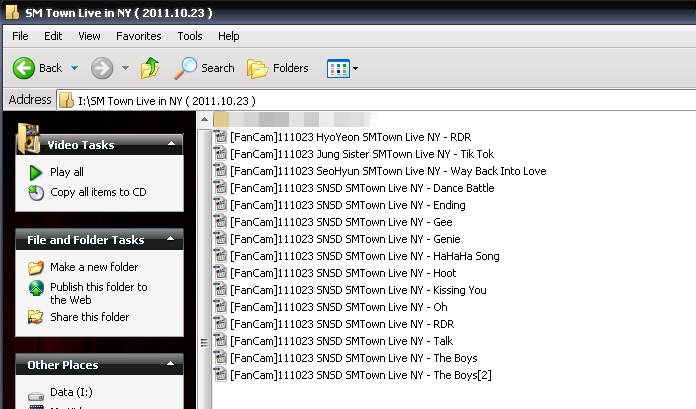This screenshot has width=696, height=409.
Task: Click Publish this folder to the Web
Action: tap(99, 293)
